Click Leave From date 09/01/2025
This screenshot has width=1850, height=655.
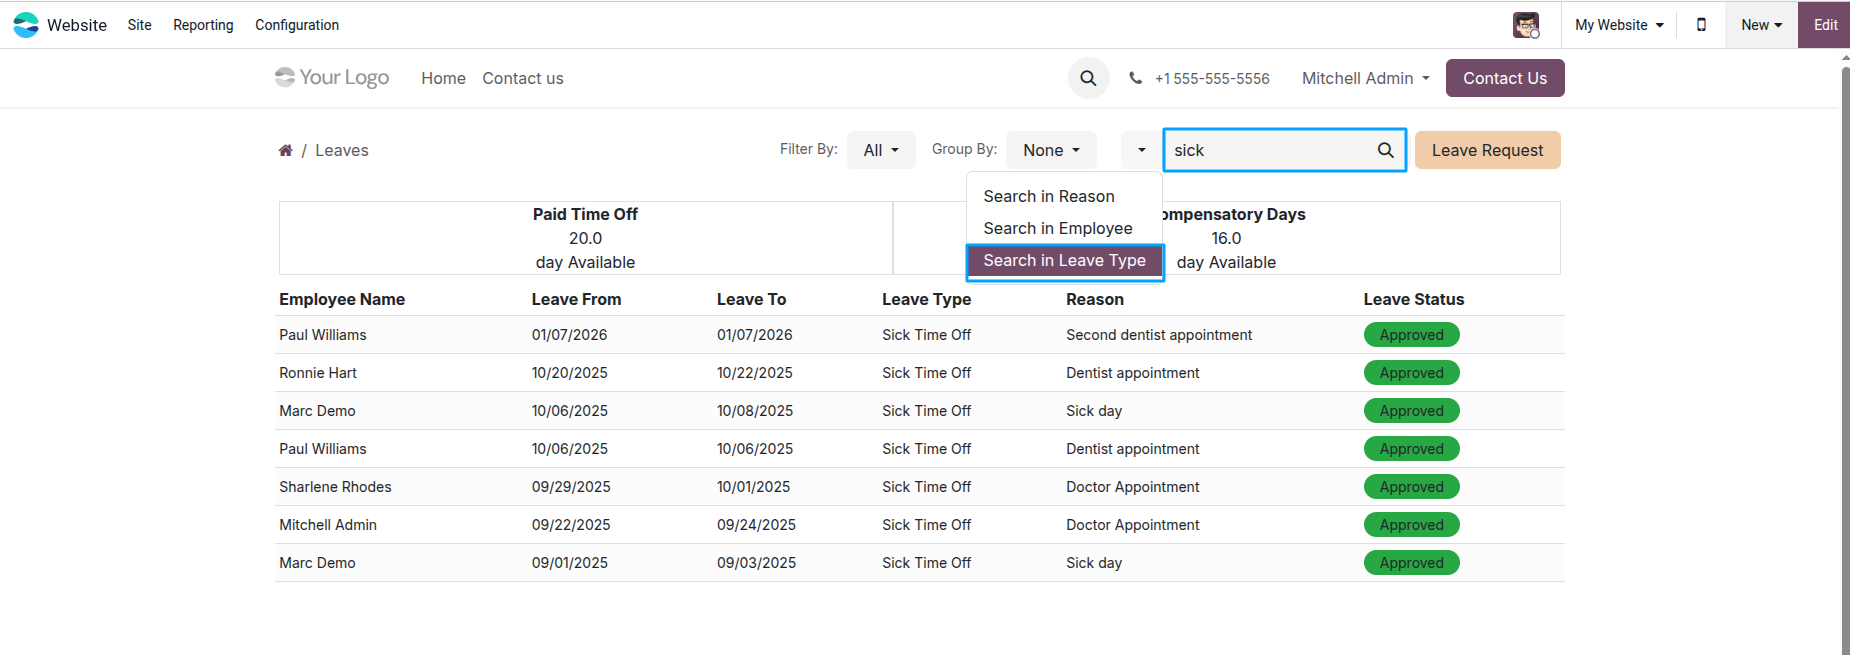[x=570, y=563]
